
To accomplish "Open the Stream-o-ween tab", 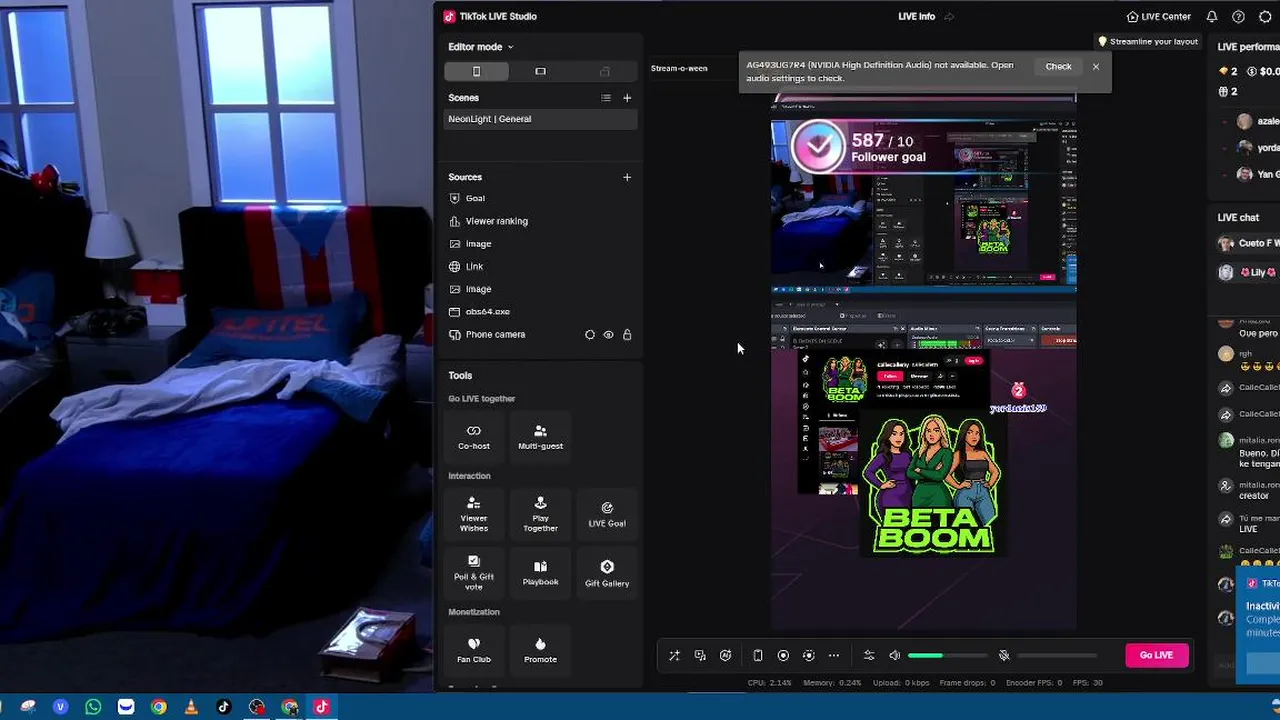I will click(679, 68).
